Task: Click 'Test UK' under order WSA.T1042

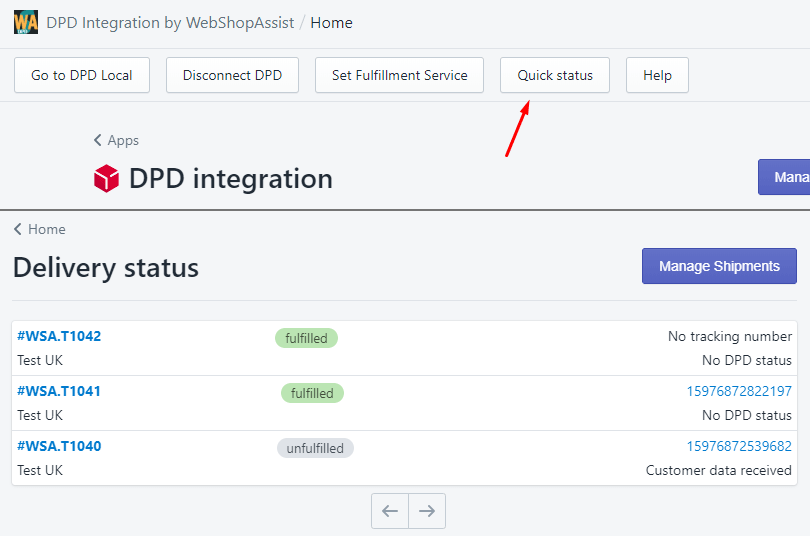Action: click(x=40, y=360)
